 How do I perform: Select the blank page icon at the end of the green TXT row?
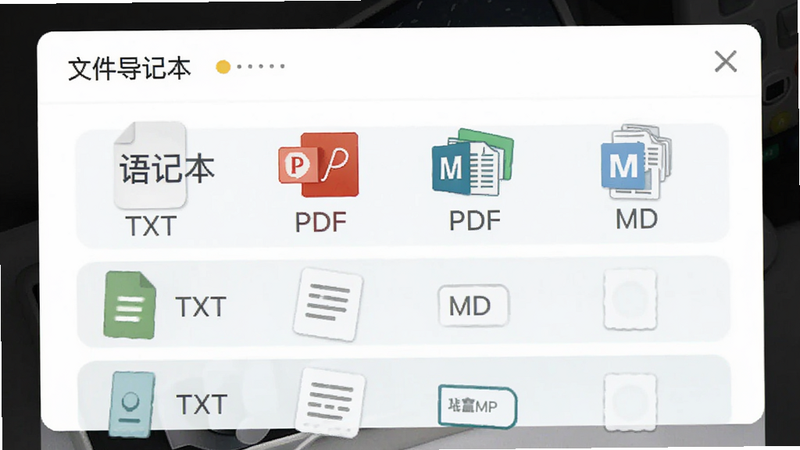(630, 299)
